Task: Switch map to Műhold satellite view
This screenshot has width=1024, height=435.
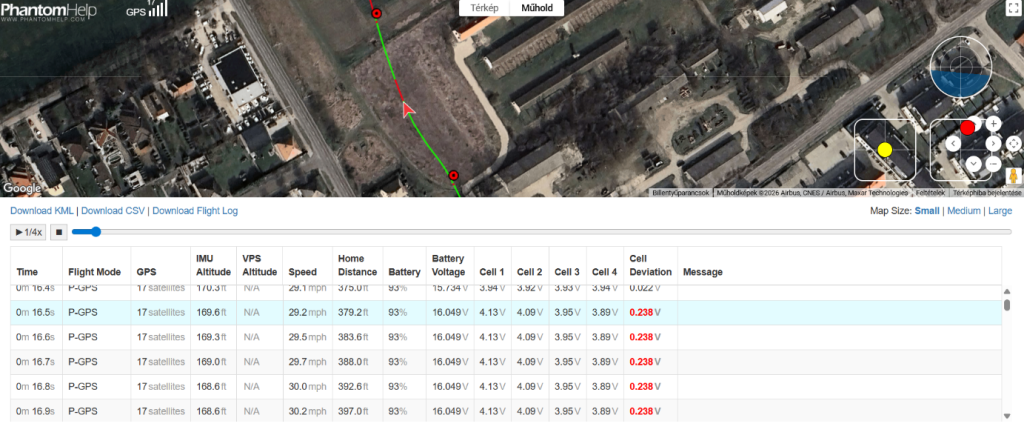Action: [x=537, y=8]
